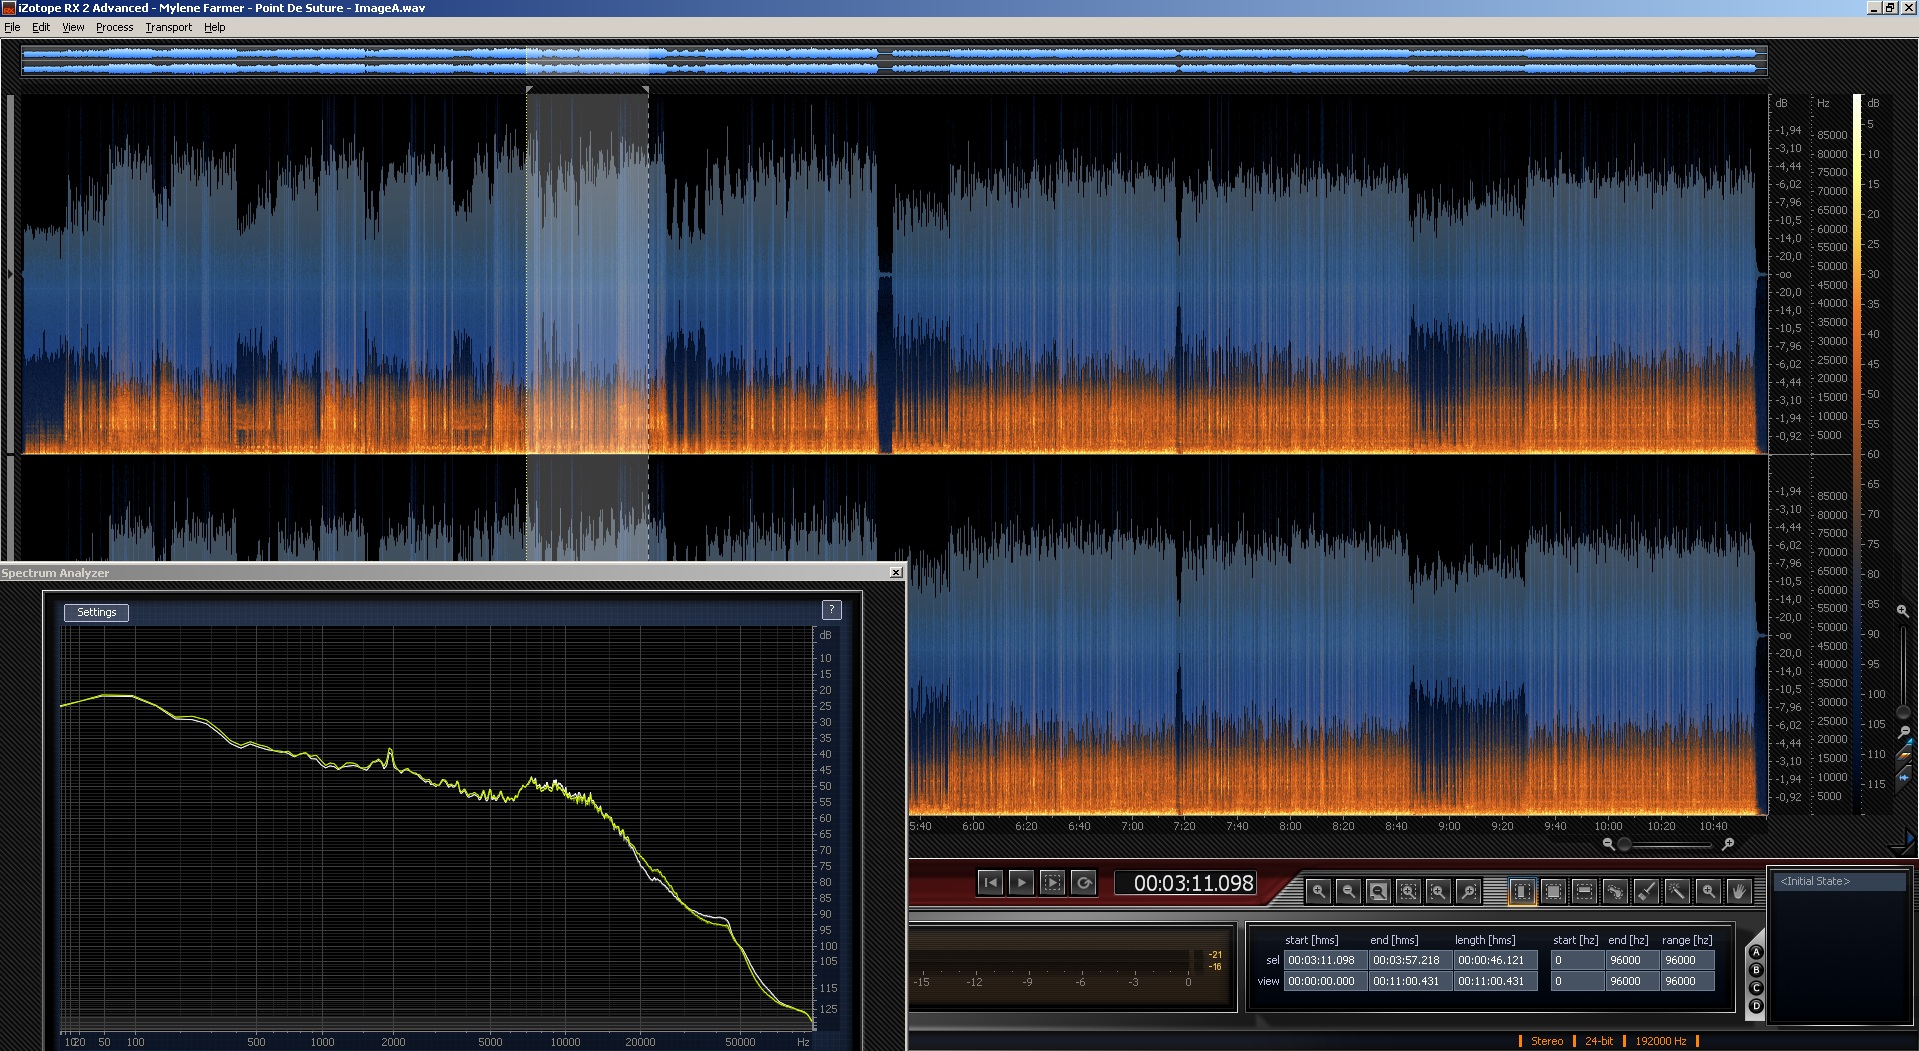Switch to compare slot D
The image size is (1919, 1051).
tap(1756, 1006)
